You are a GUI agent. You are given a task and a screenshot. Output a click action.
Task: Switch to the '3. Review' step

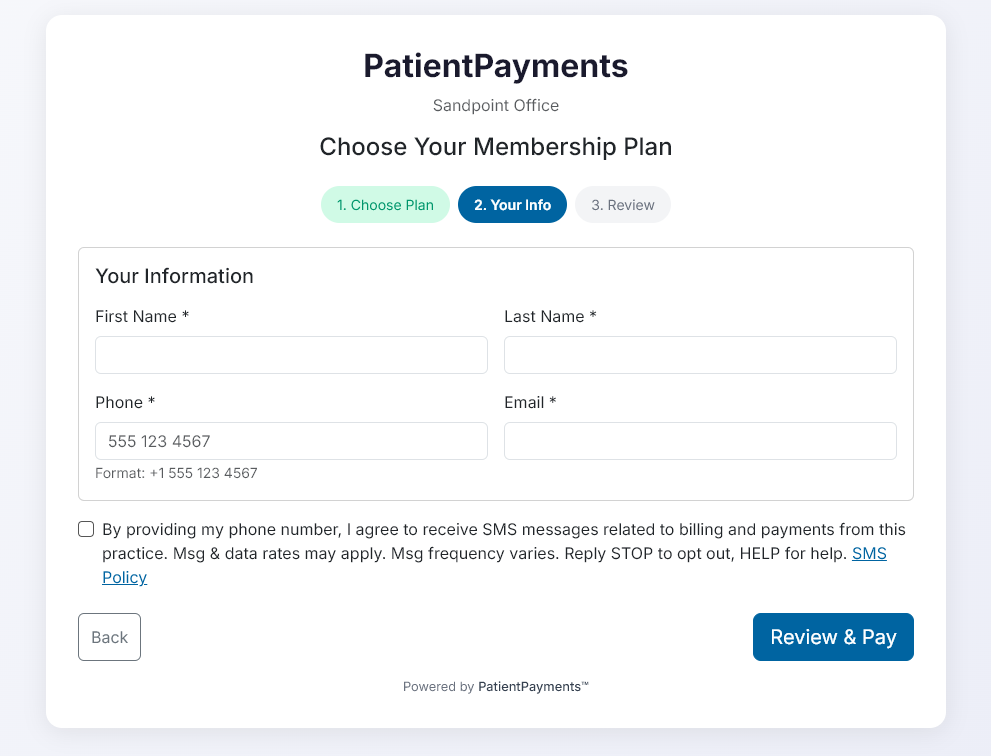623,204
